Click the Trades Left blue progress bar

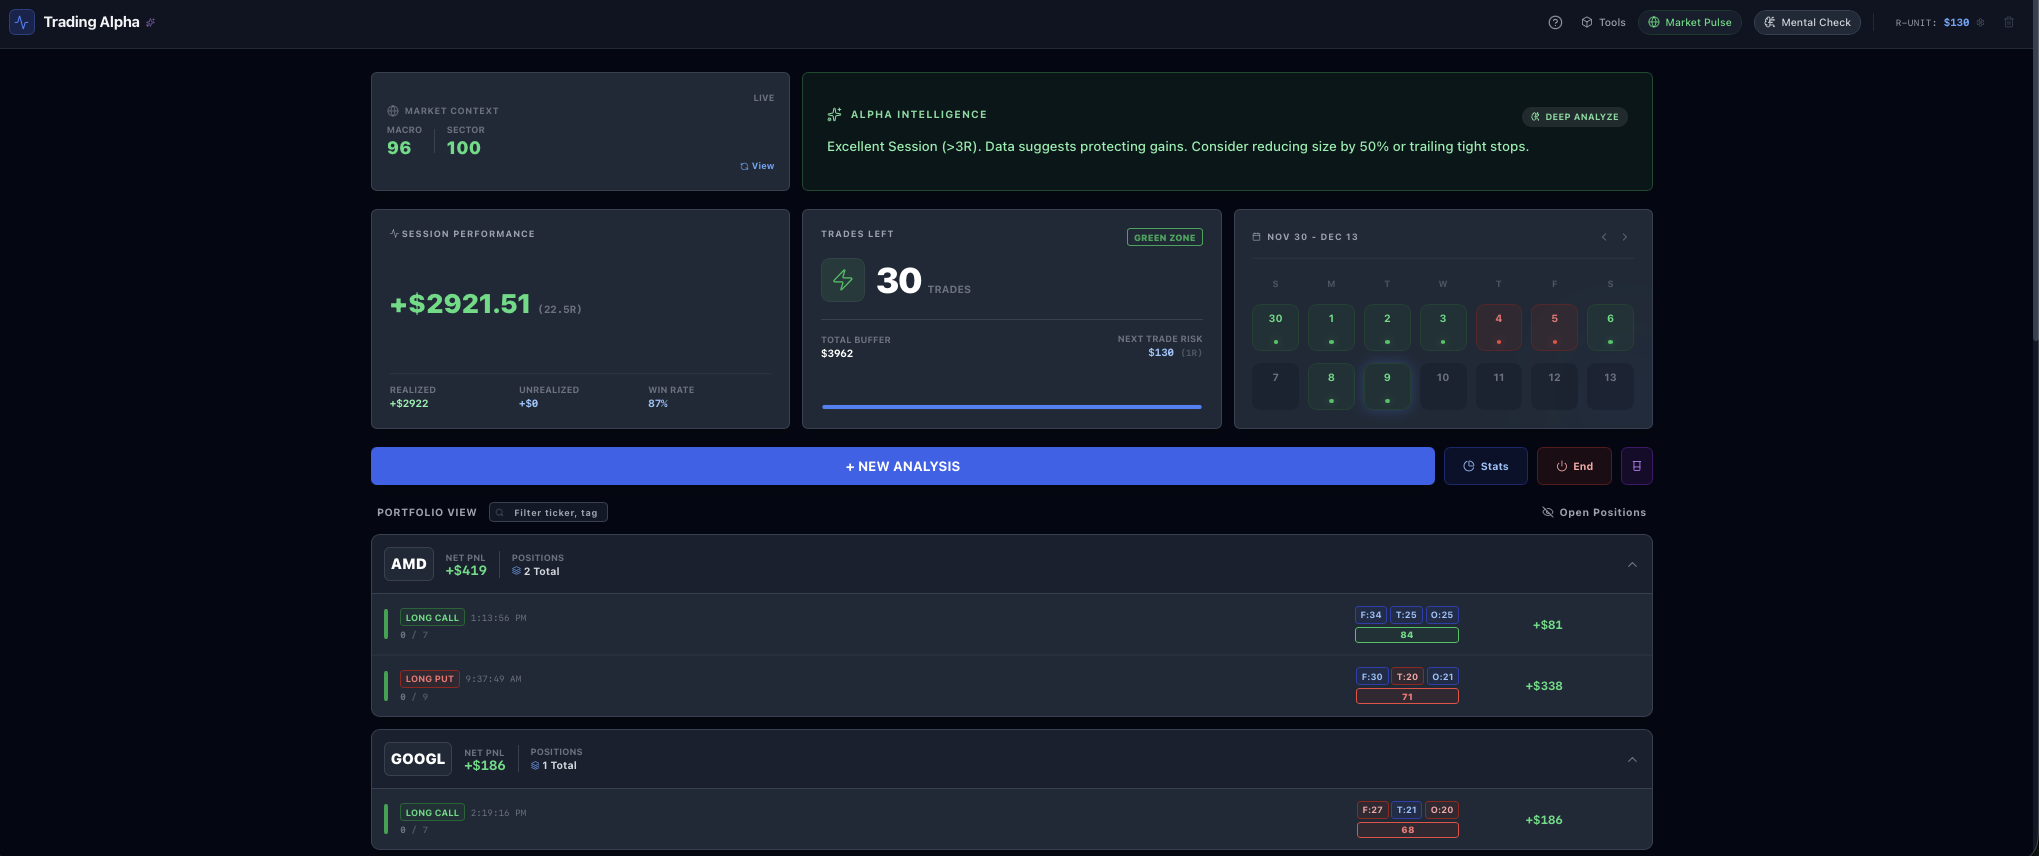click(x=1011, y=407)
